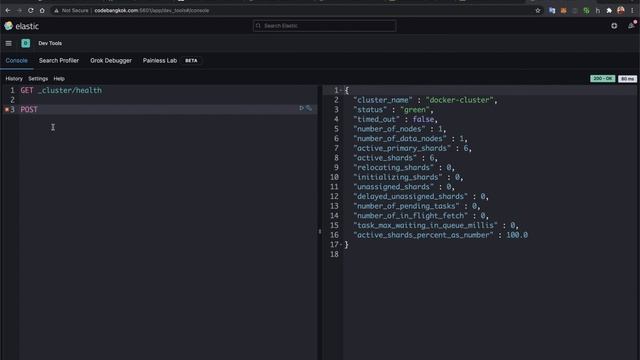
Task: Open the console Help
Action: 59,79
